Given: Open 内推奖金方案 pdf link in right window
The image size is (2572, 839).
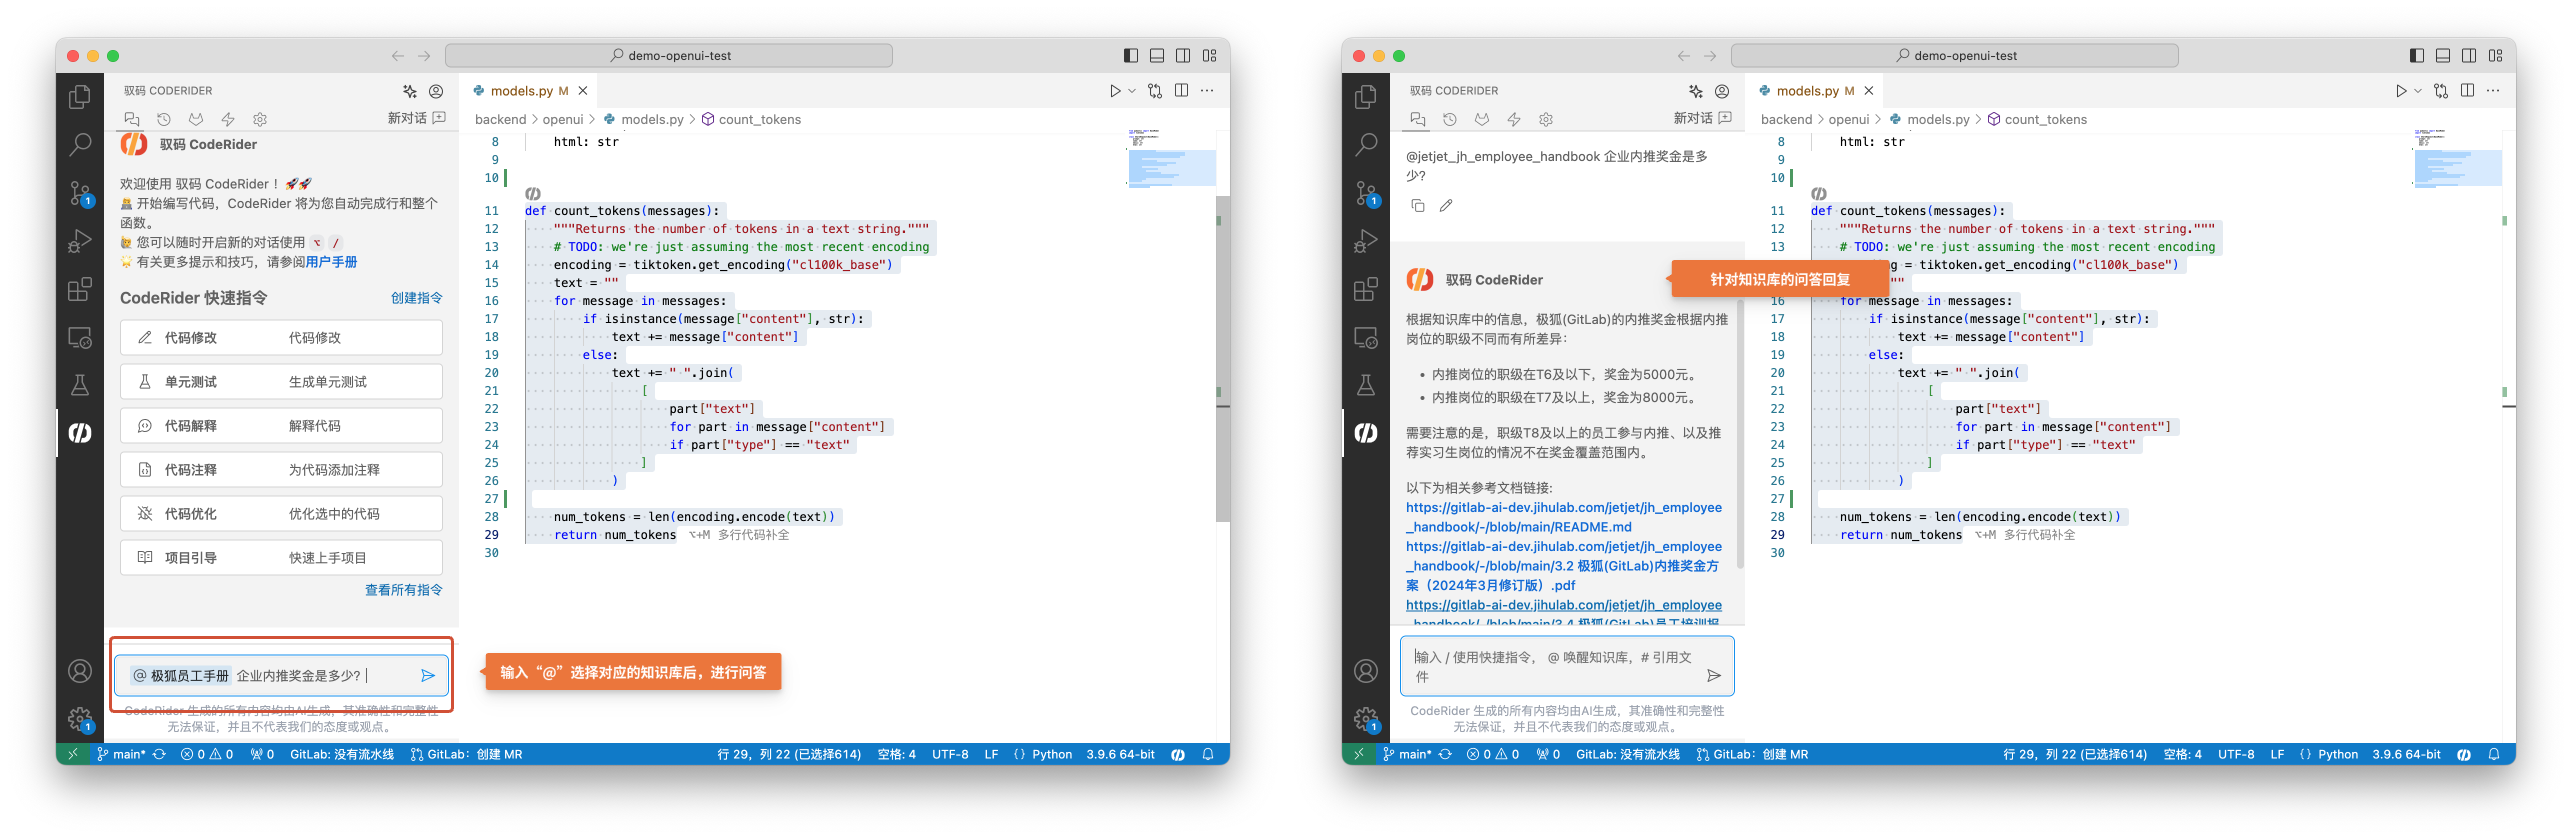Looking at the screenshot, I should [1564, 566].
